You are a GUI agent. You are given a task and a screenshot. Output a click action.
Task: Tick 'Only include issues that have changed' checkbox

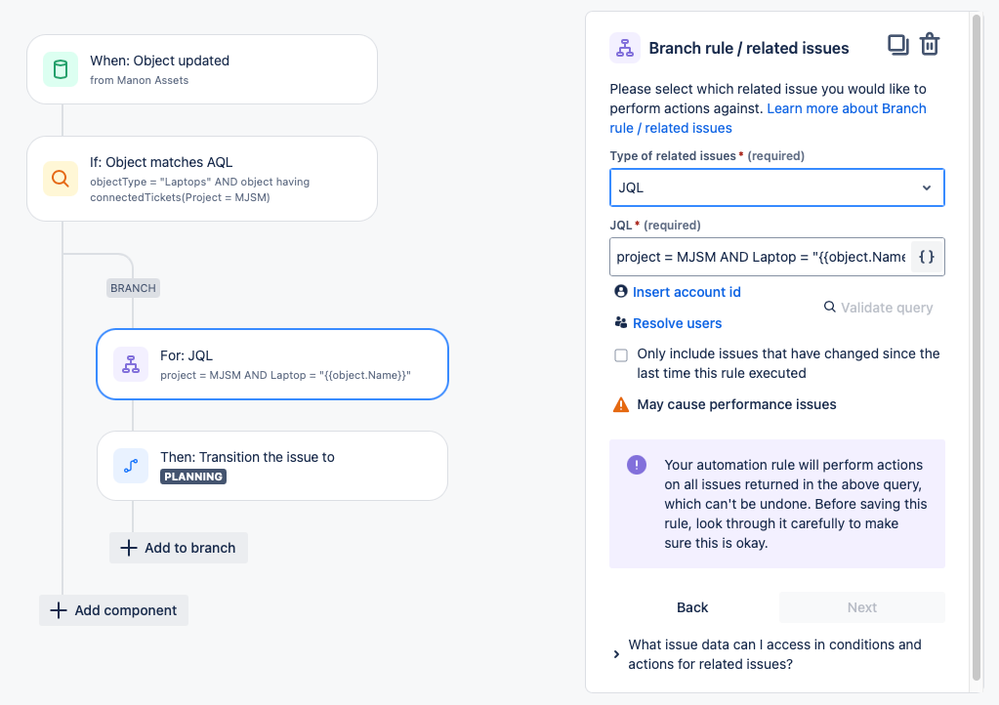point(621,355)
